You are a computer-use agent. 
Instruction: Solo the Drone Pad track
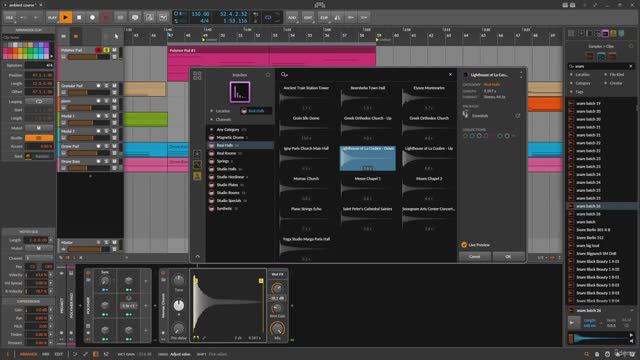[107, 146]
